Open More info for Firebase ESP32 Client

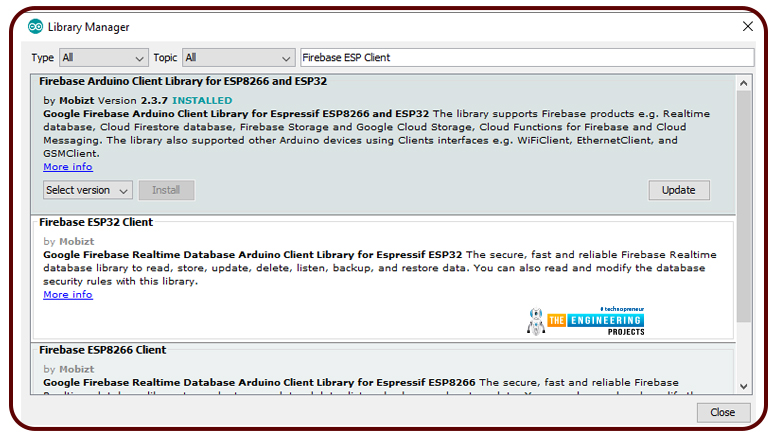[67, 295]
